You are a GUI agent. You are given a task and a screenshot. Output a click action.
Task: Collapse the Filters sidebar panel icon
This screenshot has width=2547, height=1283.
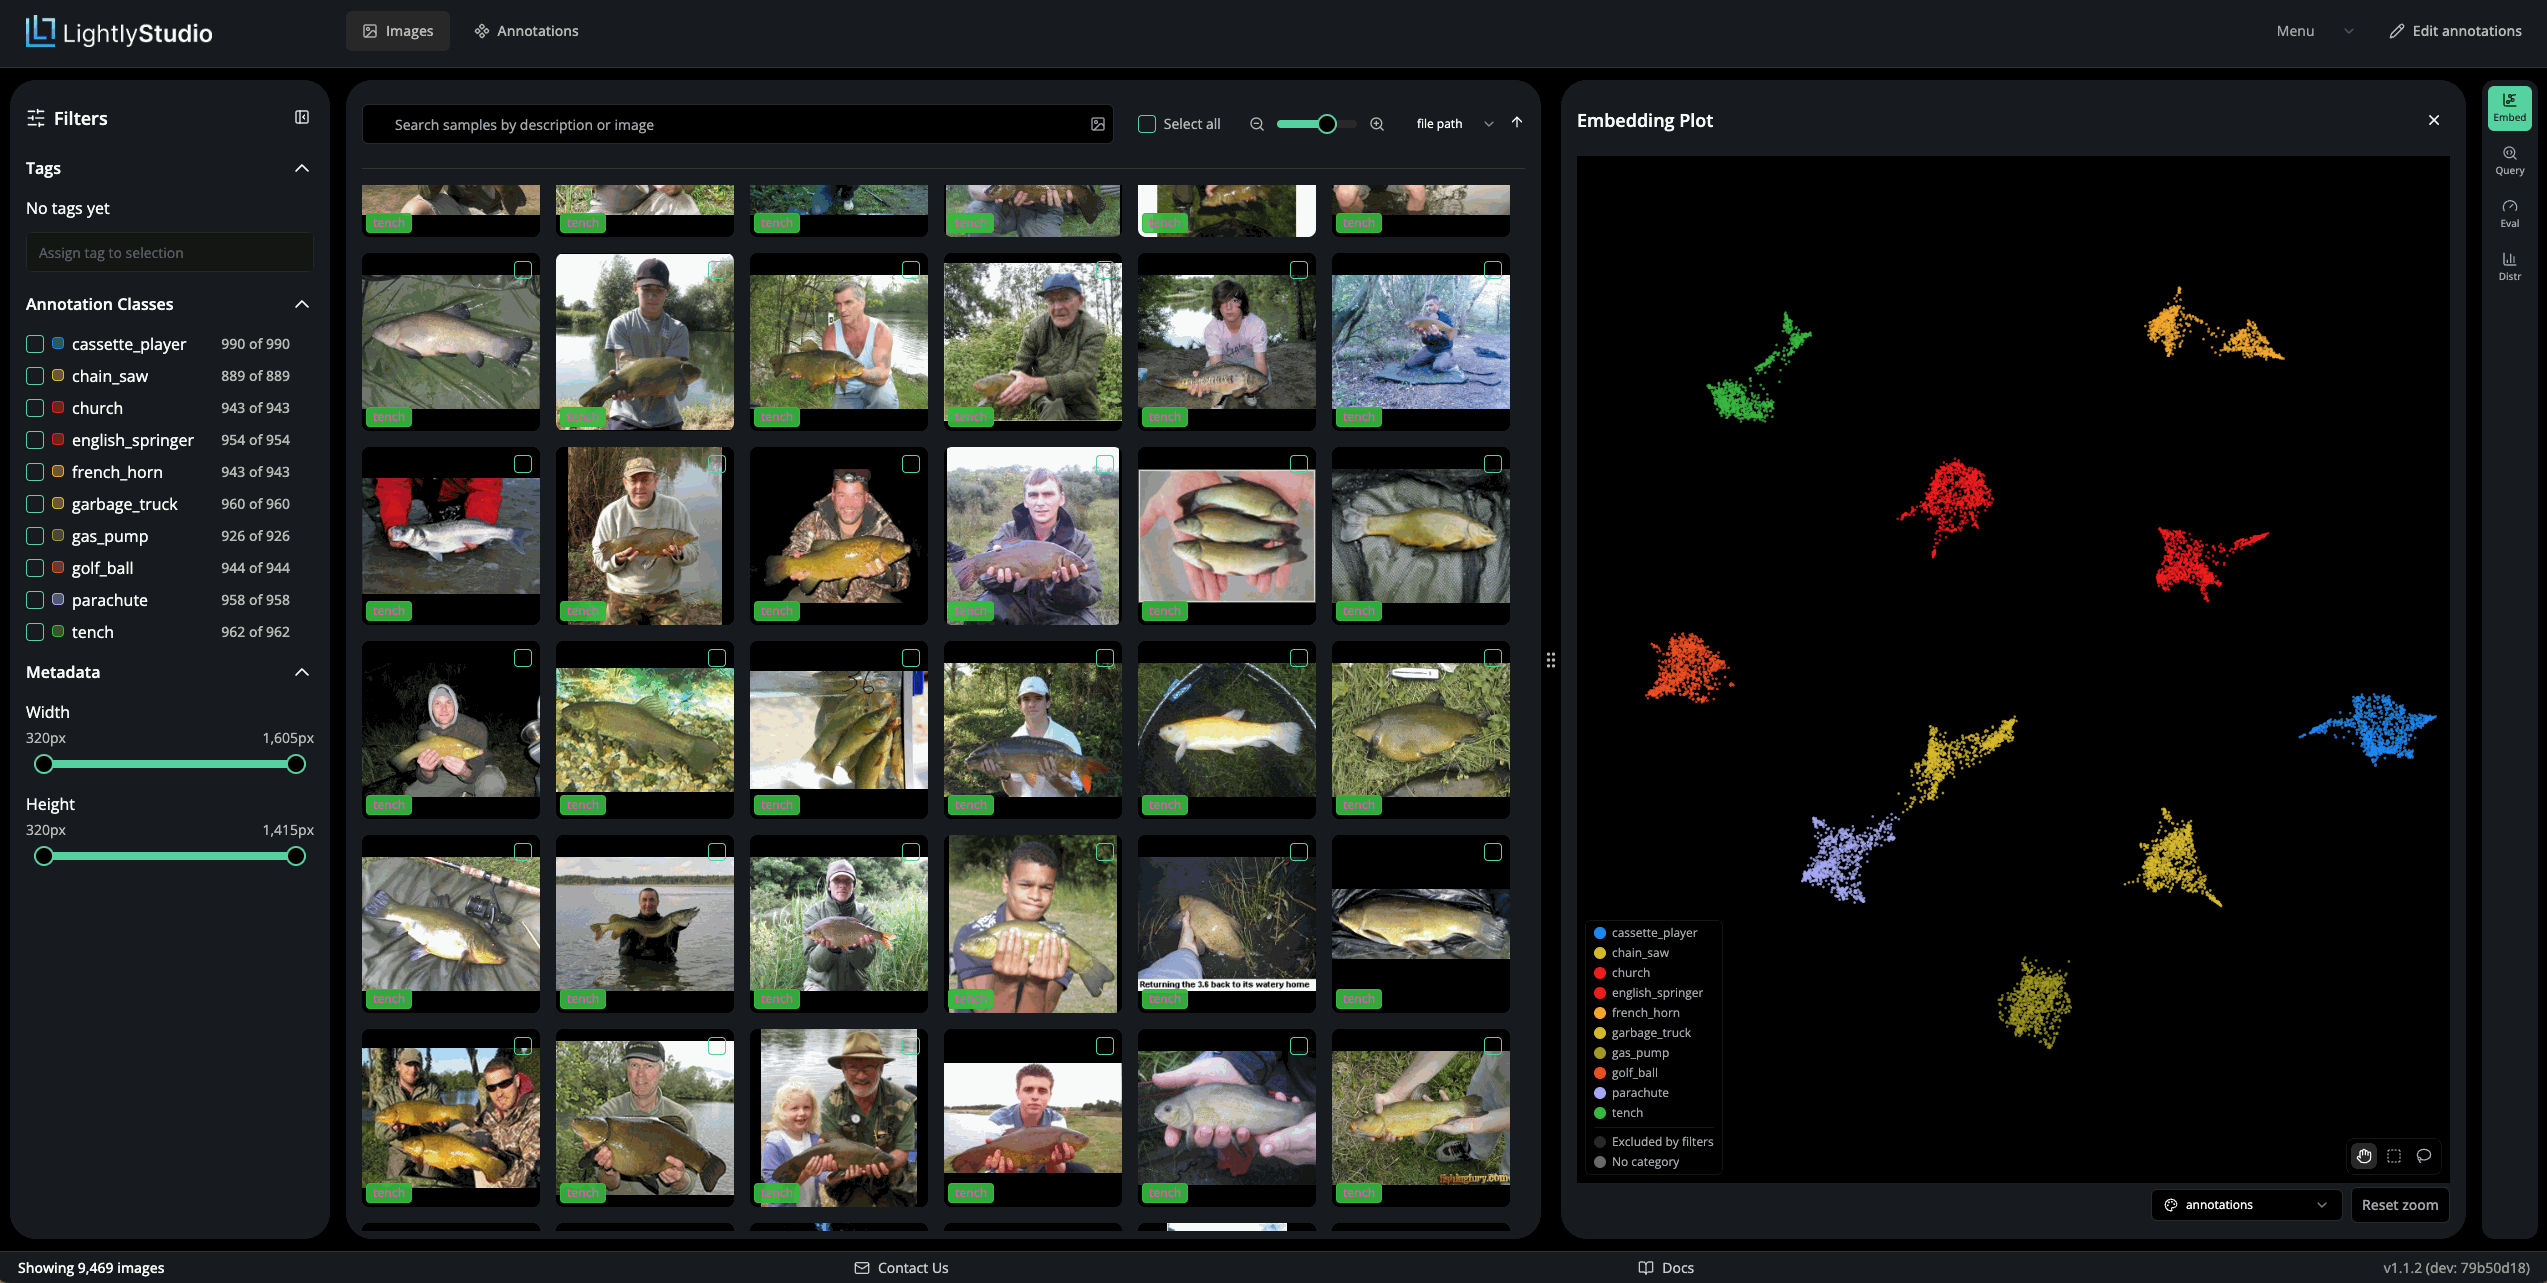302,118
